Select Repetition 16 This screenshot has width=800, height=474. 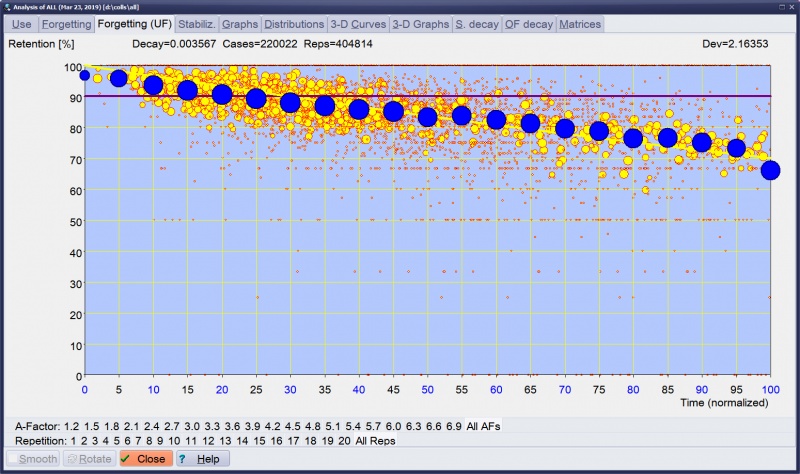(277, 441)
